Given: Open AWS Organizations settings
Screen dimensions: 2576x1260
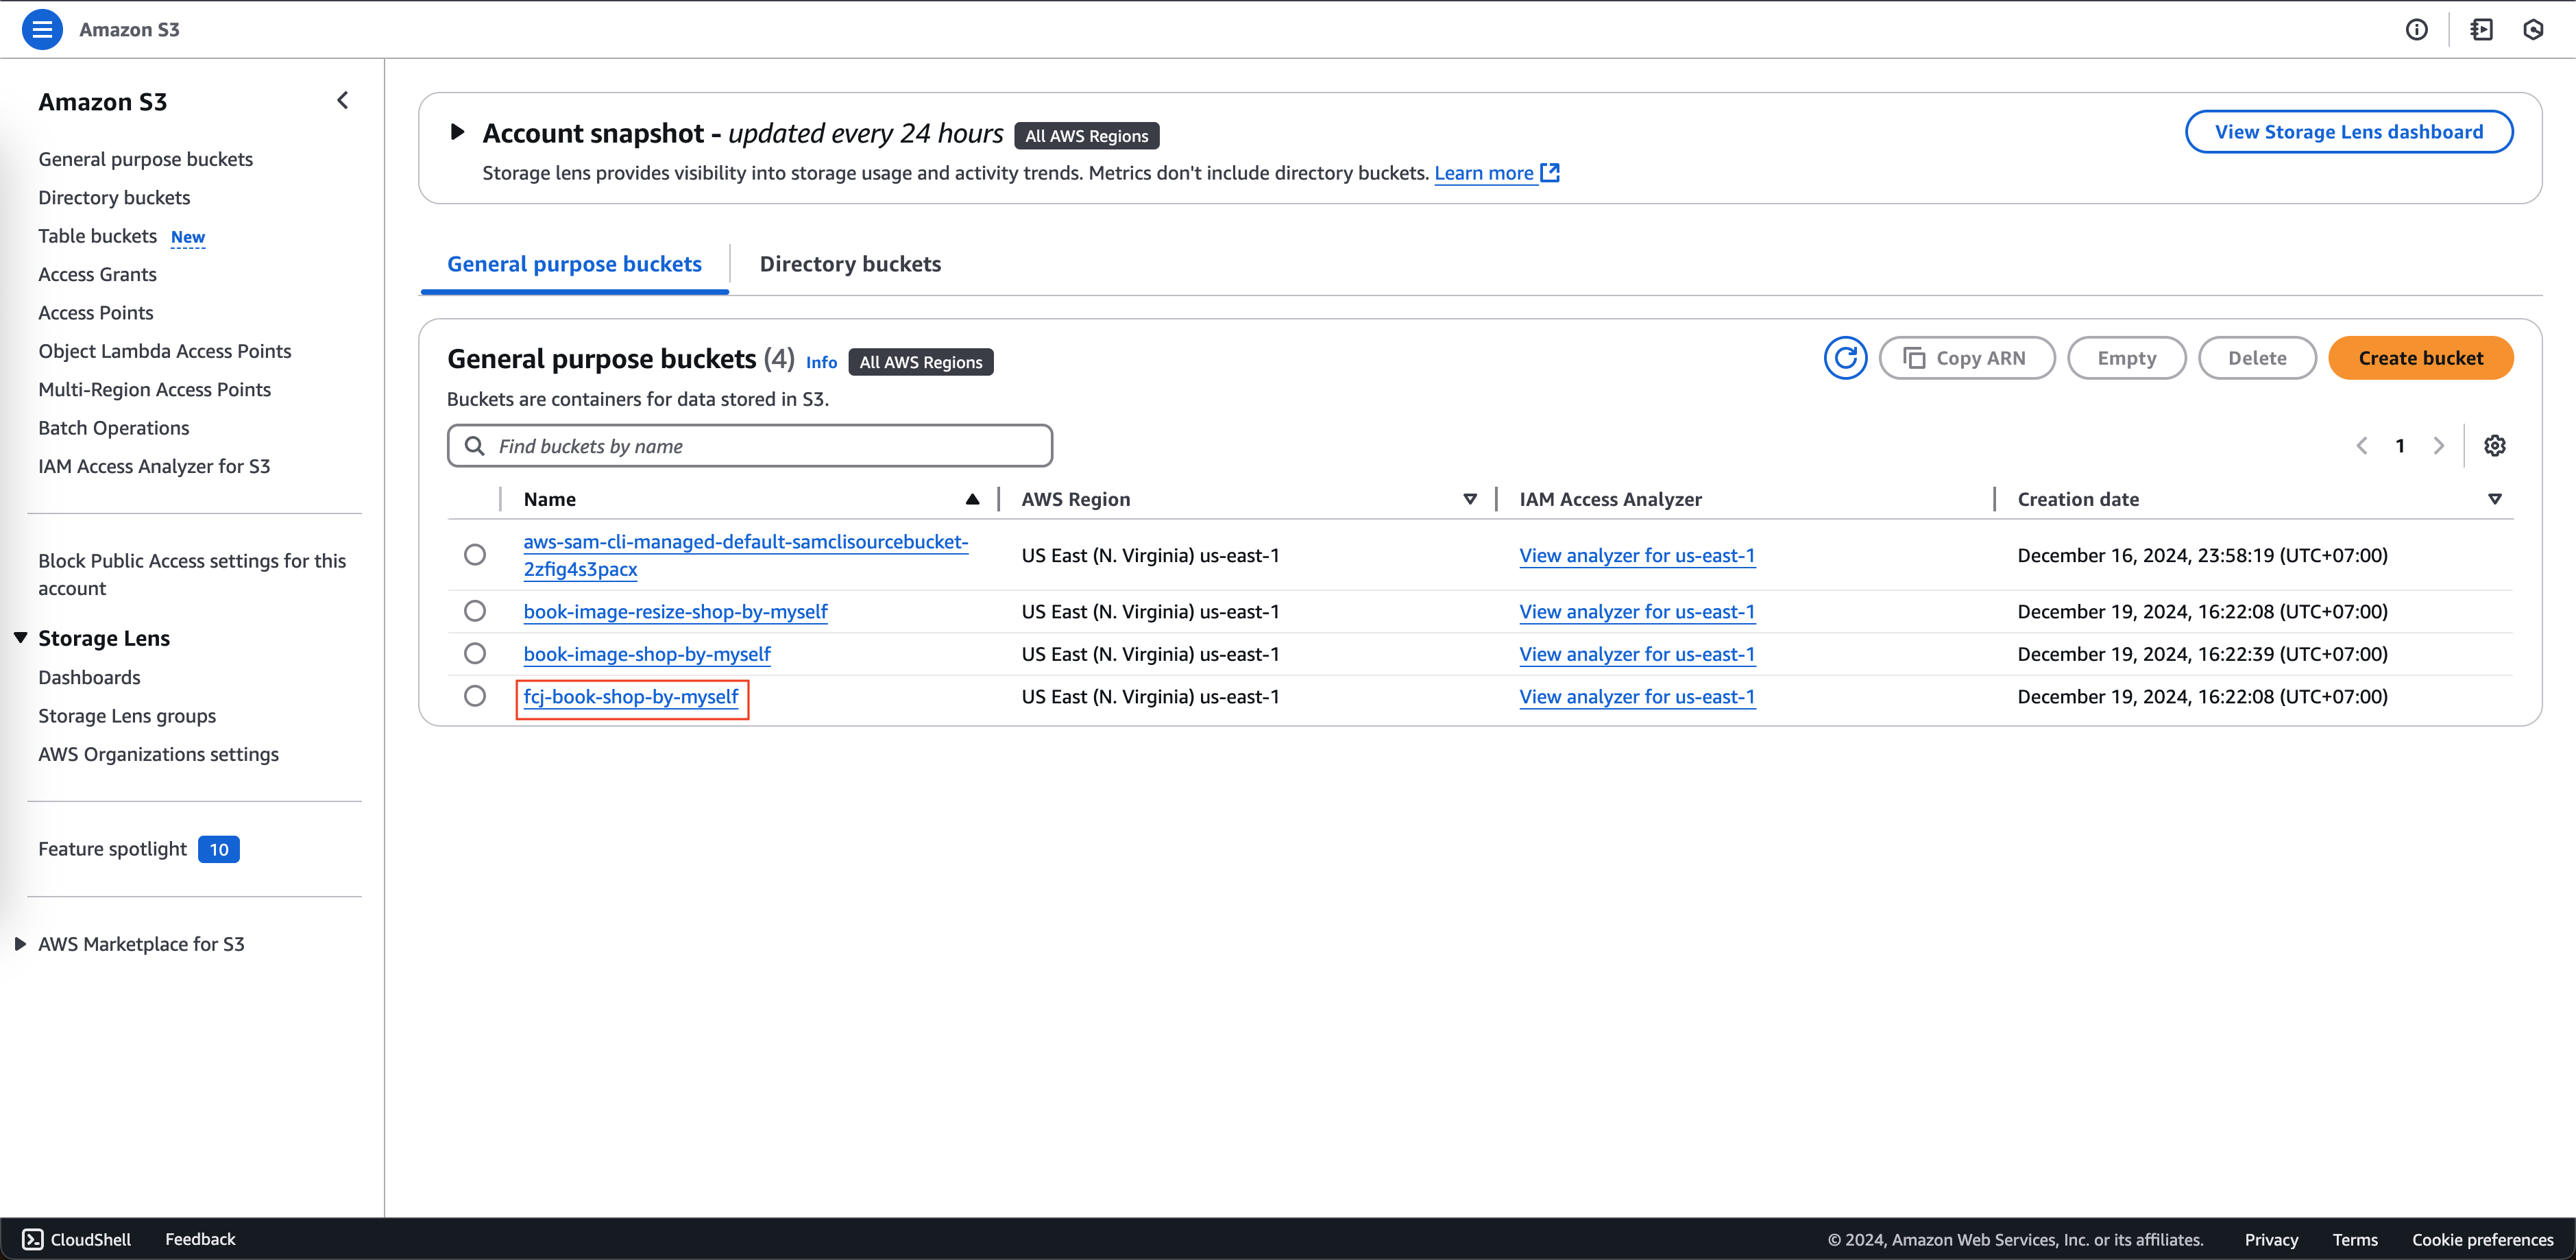Looking at the screenshot, I should pyautogui.click(x=158, y=754).
